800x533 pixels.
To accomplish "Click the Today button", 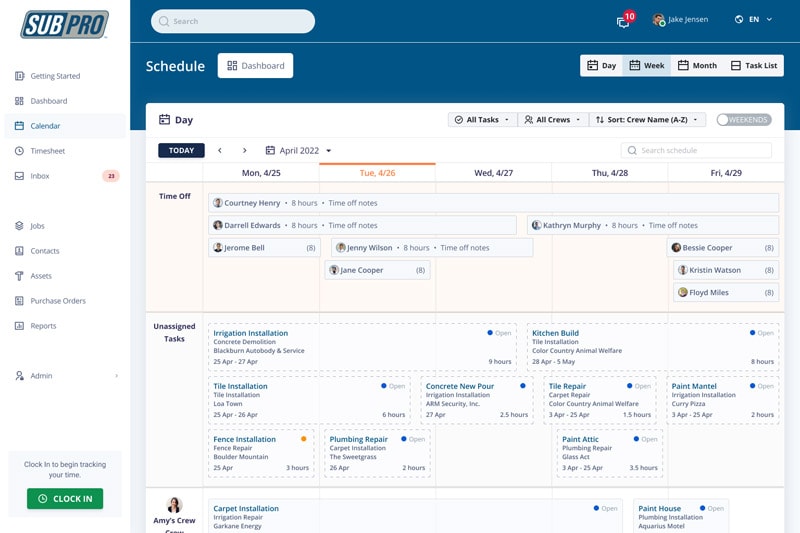I will 181,151.
